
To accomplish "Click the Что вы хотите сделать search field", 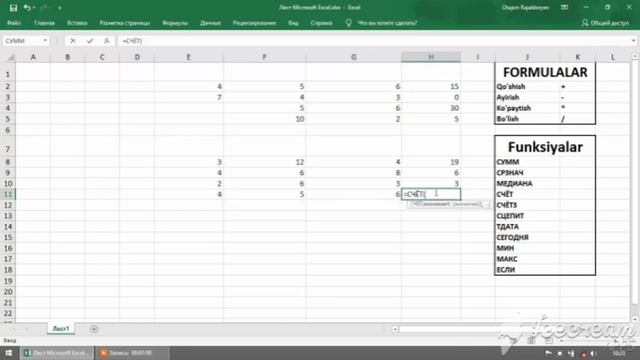I will tap(387, 23).
